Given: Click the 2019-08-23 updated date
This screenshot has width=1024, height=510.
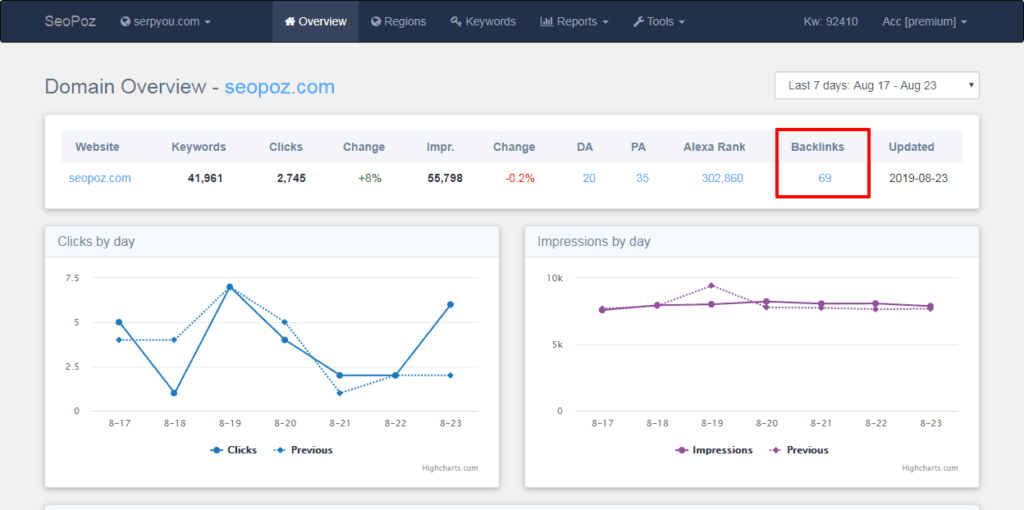Looking at the screenshot, I should pyautogui.click(x=918, y=178).
